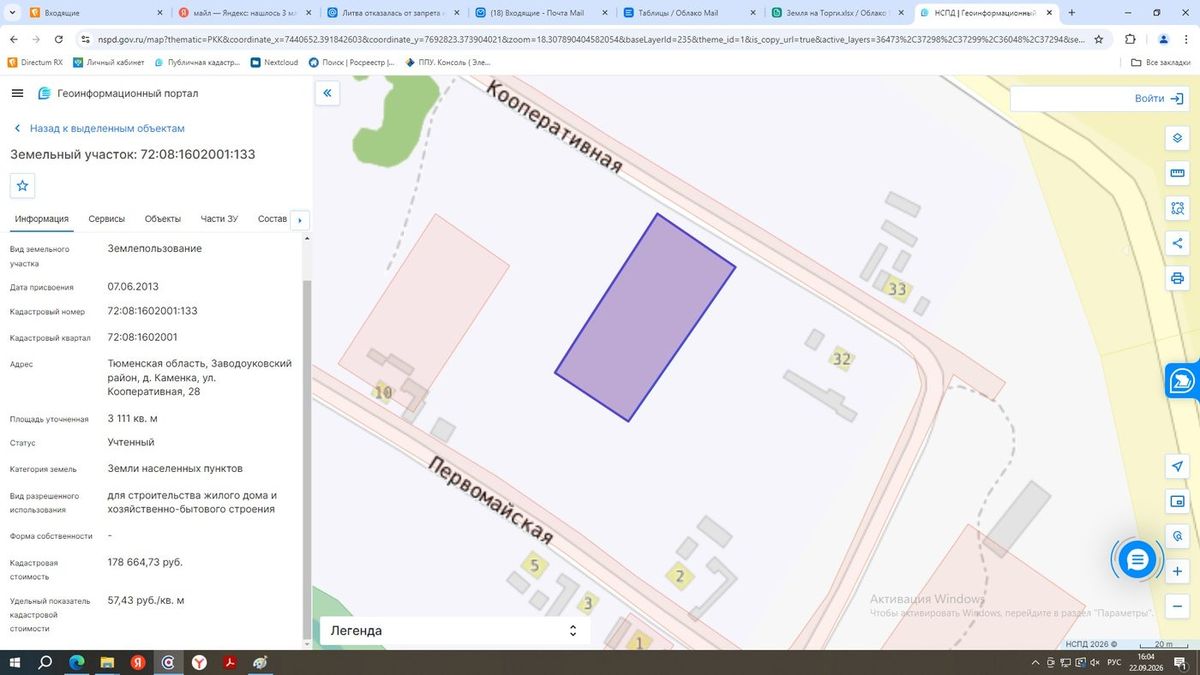Zoom in on the map with the plus button
The height and width of the screenshot is (675, 1200).
1177,571
